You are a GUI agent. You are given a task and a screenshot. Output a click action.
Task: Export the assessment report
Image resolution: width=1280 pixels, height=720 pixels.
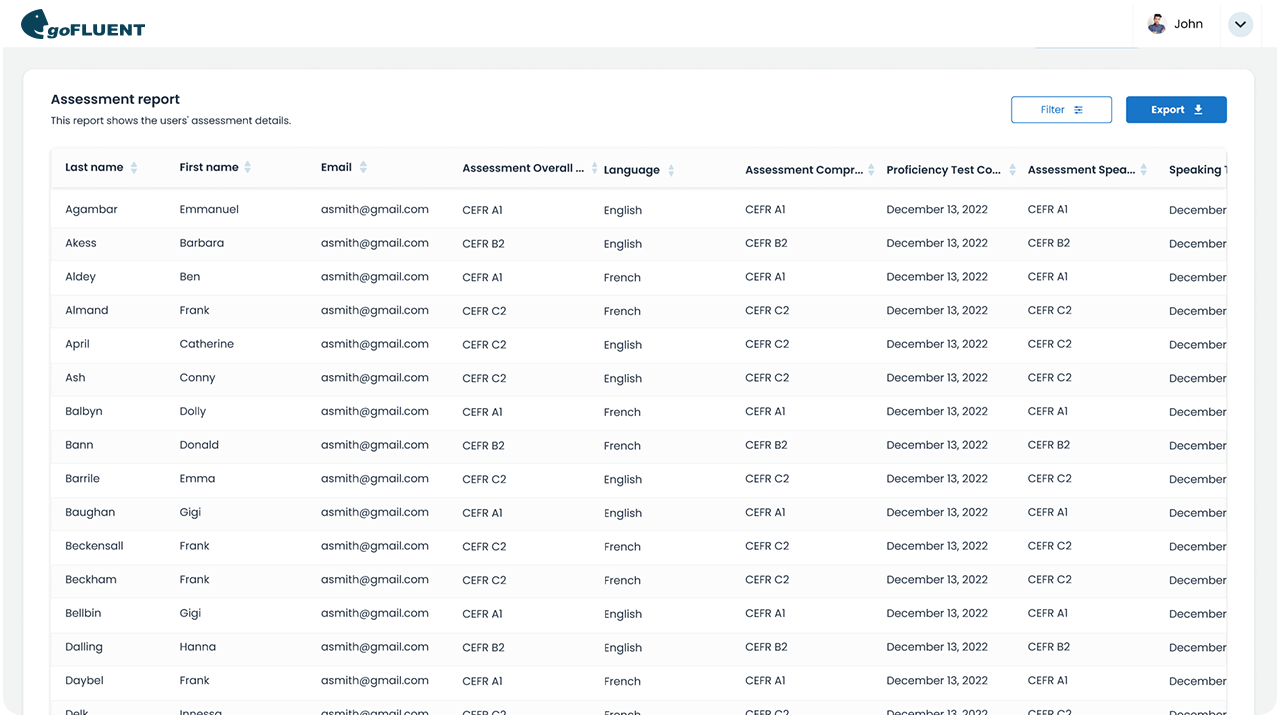(x=1176, y=110)
